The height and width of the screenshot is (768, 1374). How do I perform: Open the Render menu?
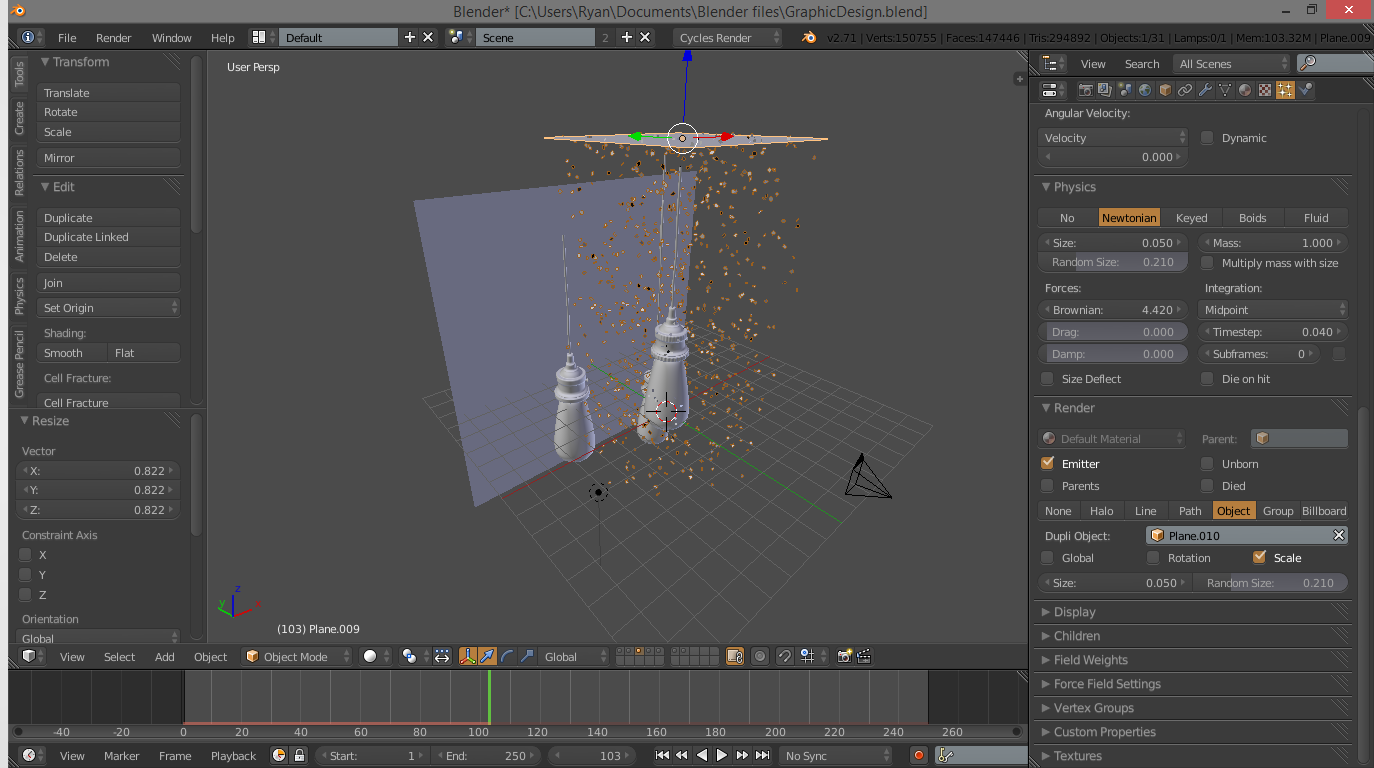tap(114, 37)
